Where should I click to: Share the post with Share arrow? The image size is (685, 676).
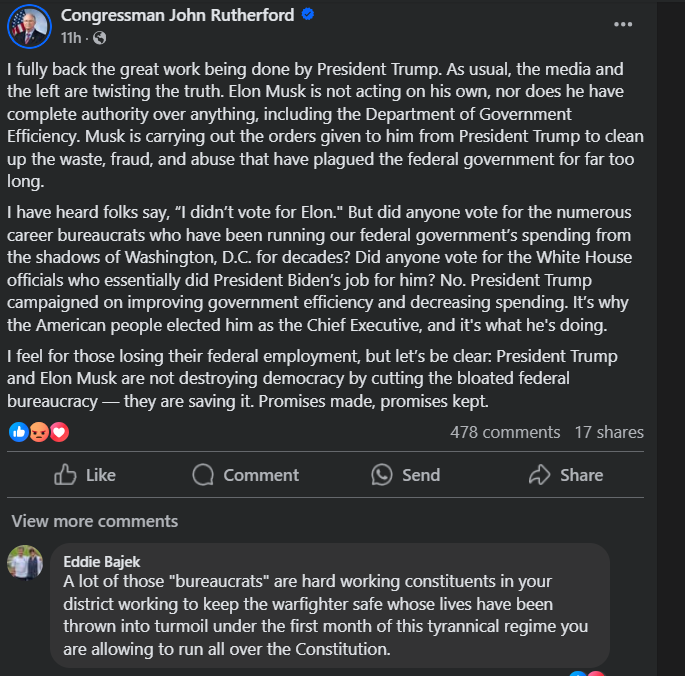[x=566, y=475]
